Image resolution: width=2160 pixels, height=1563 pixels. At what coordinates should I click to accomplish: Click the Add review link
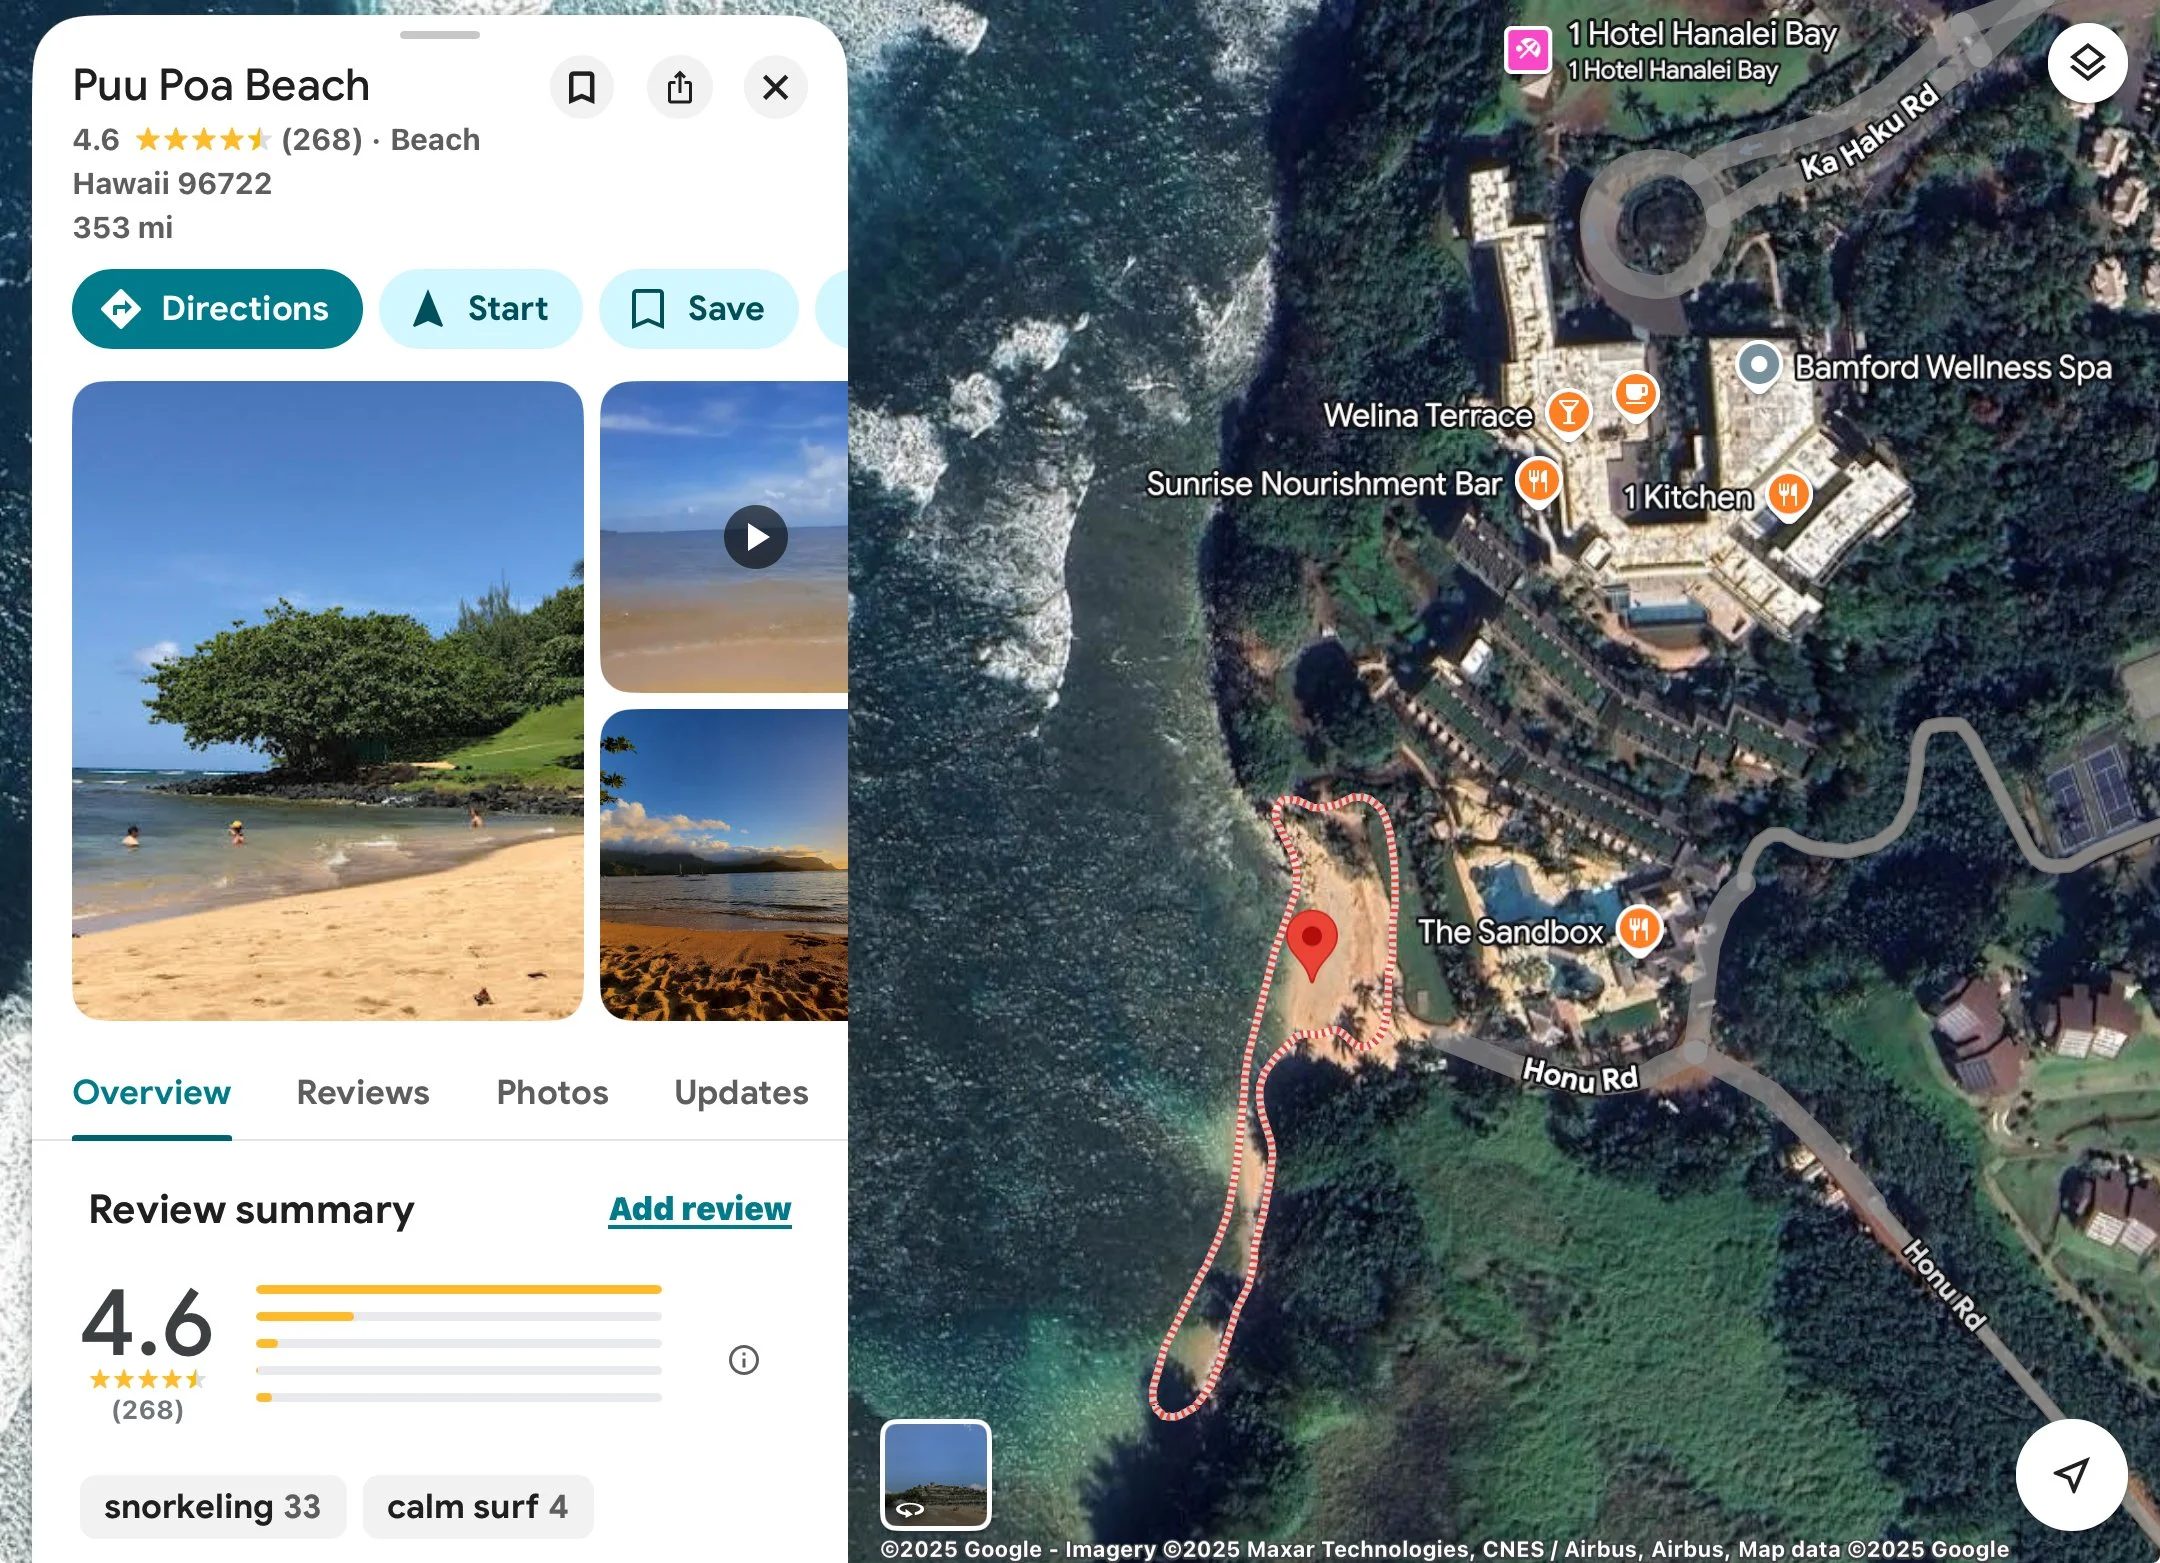click(x=700, y=1209)
